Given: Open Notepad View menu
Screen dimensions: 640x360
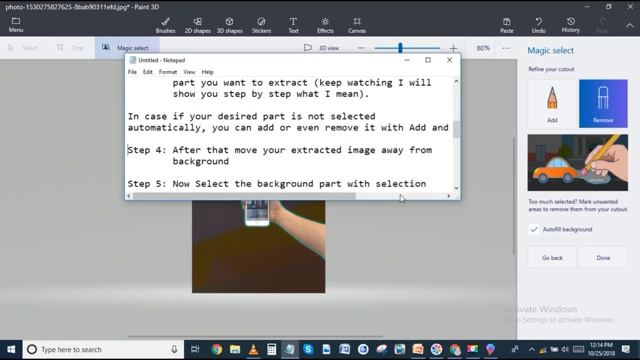Looking at the screenshot, I should coord(189,72).
